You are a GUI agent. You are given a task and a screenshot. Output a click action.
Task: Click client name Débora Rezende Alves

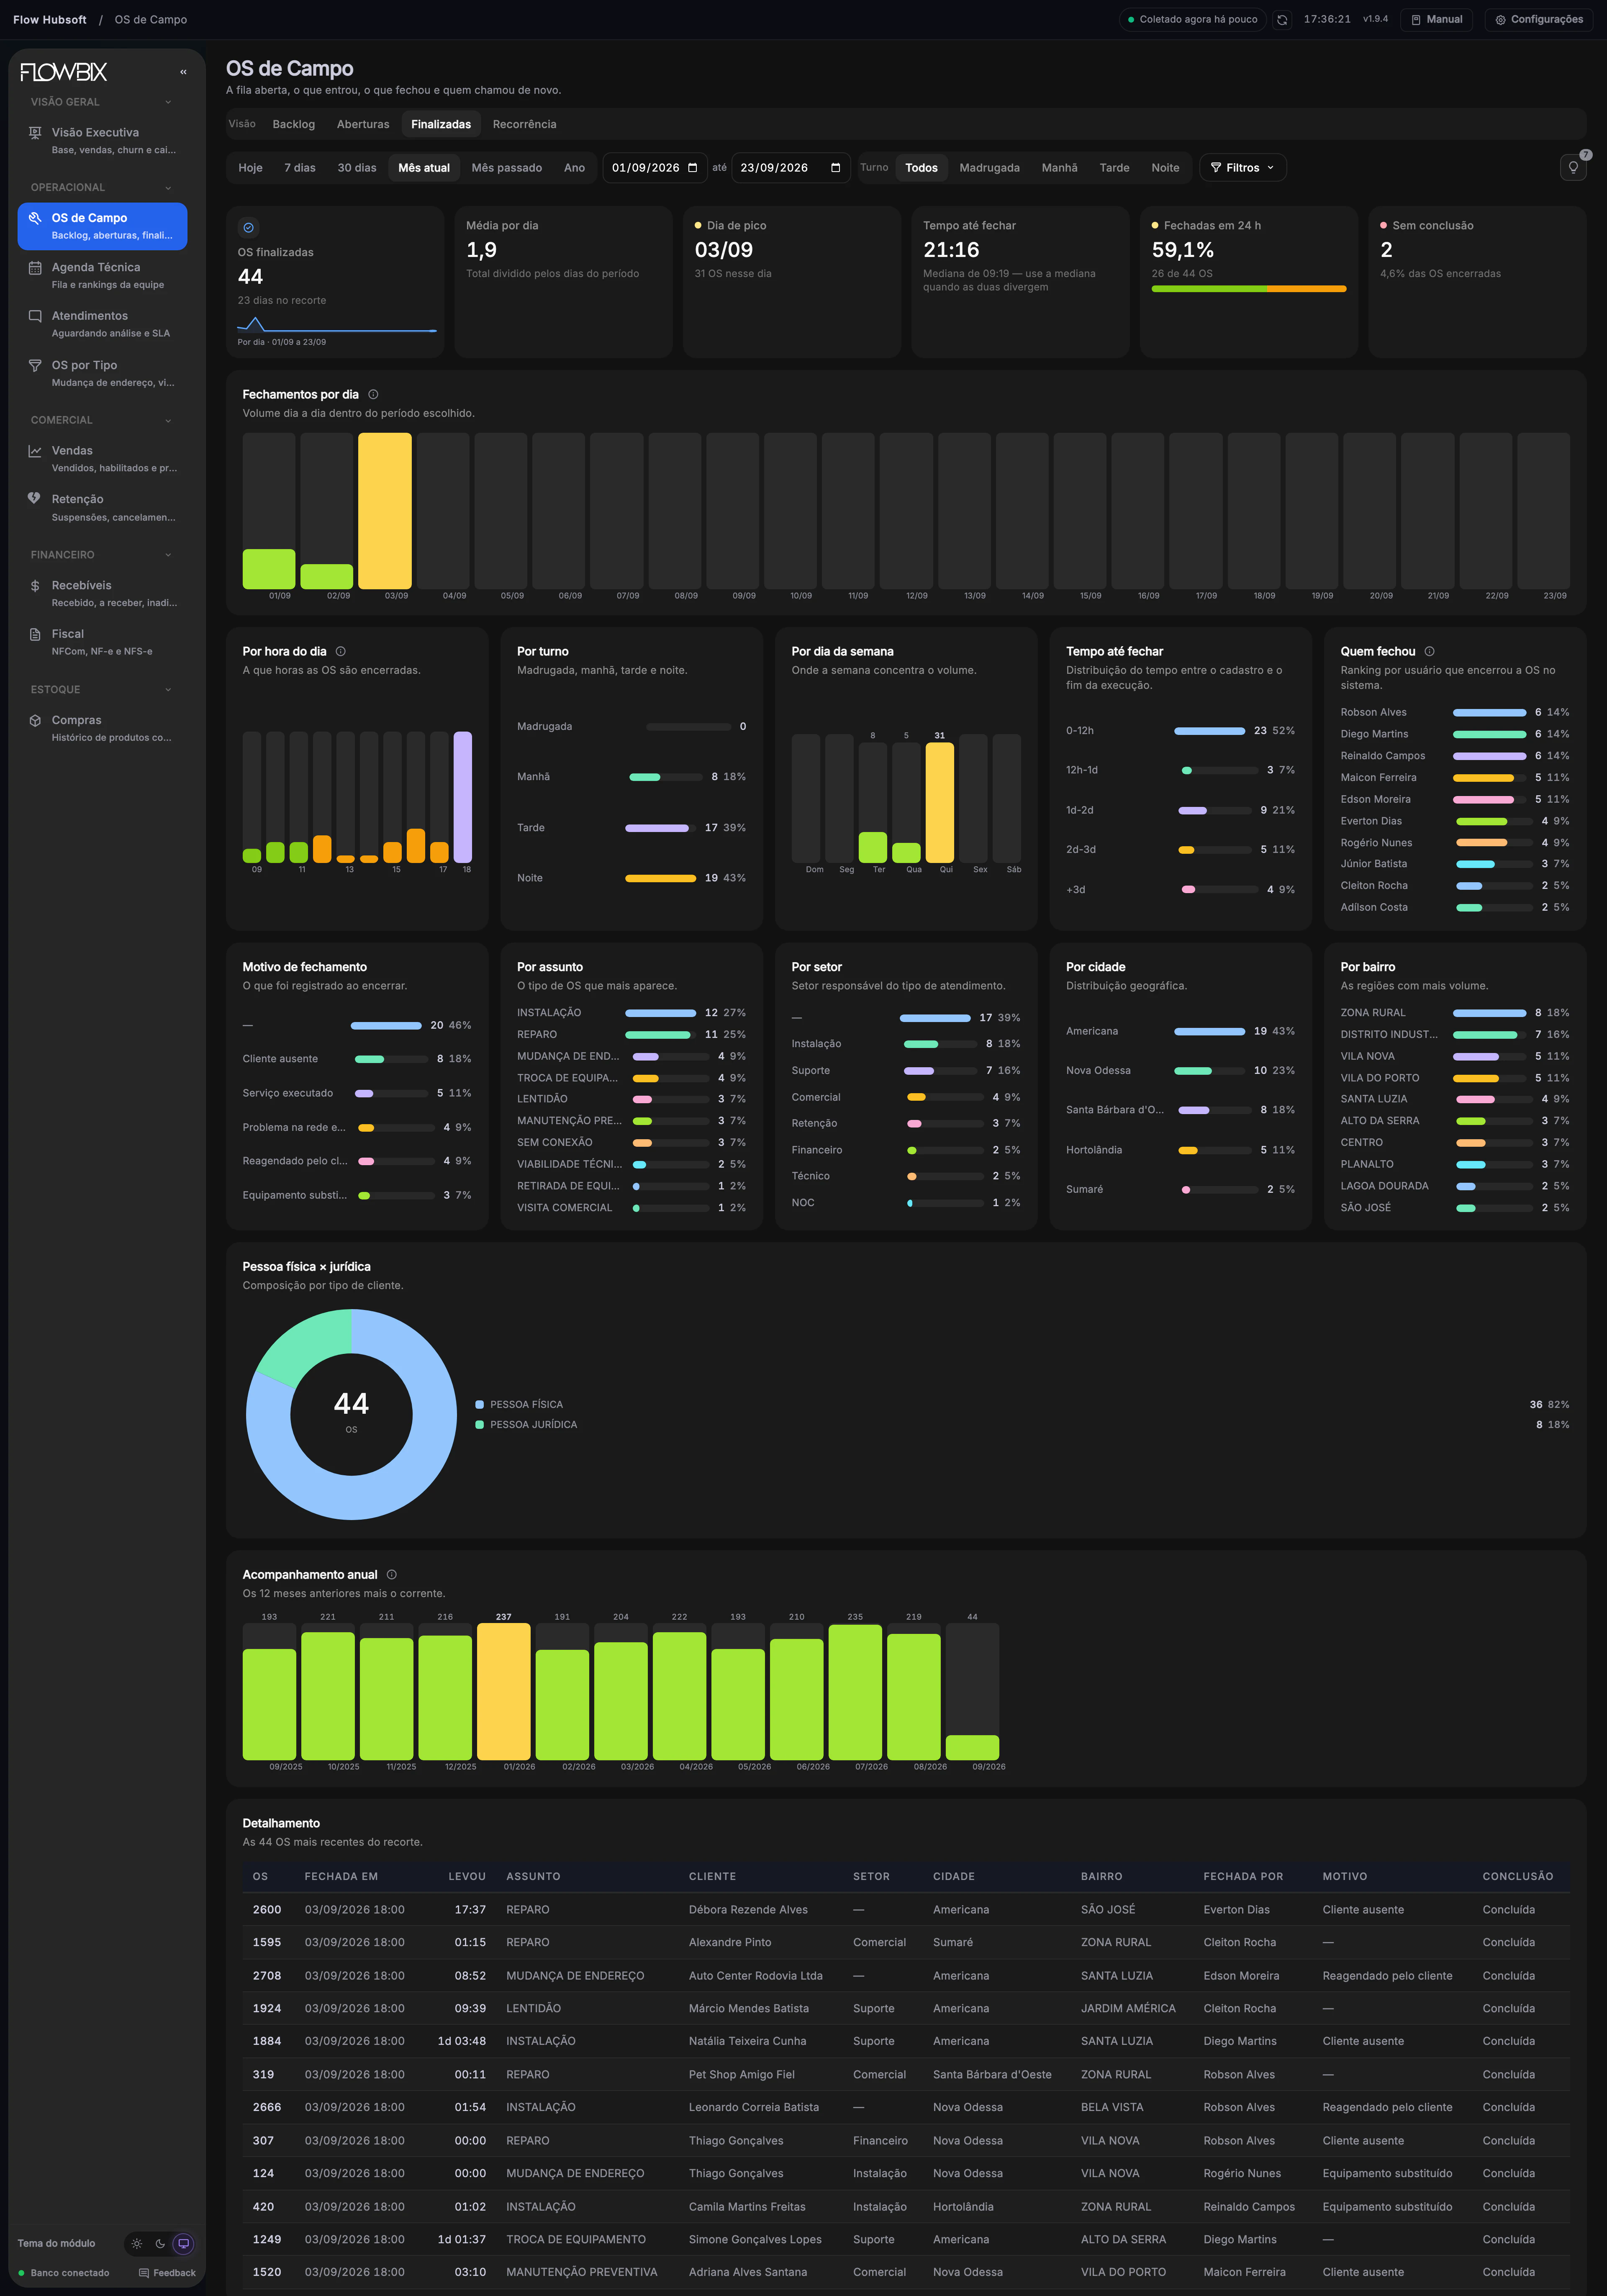coord(748,1910)
